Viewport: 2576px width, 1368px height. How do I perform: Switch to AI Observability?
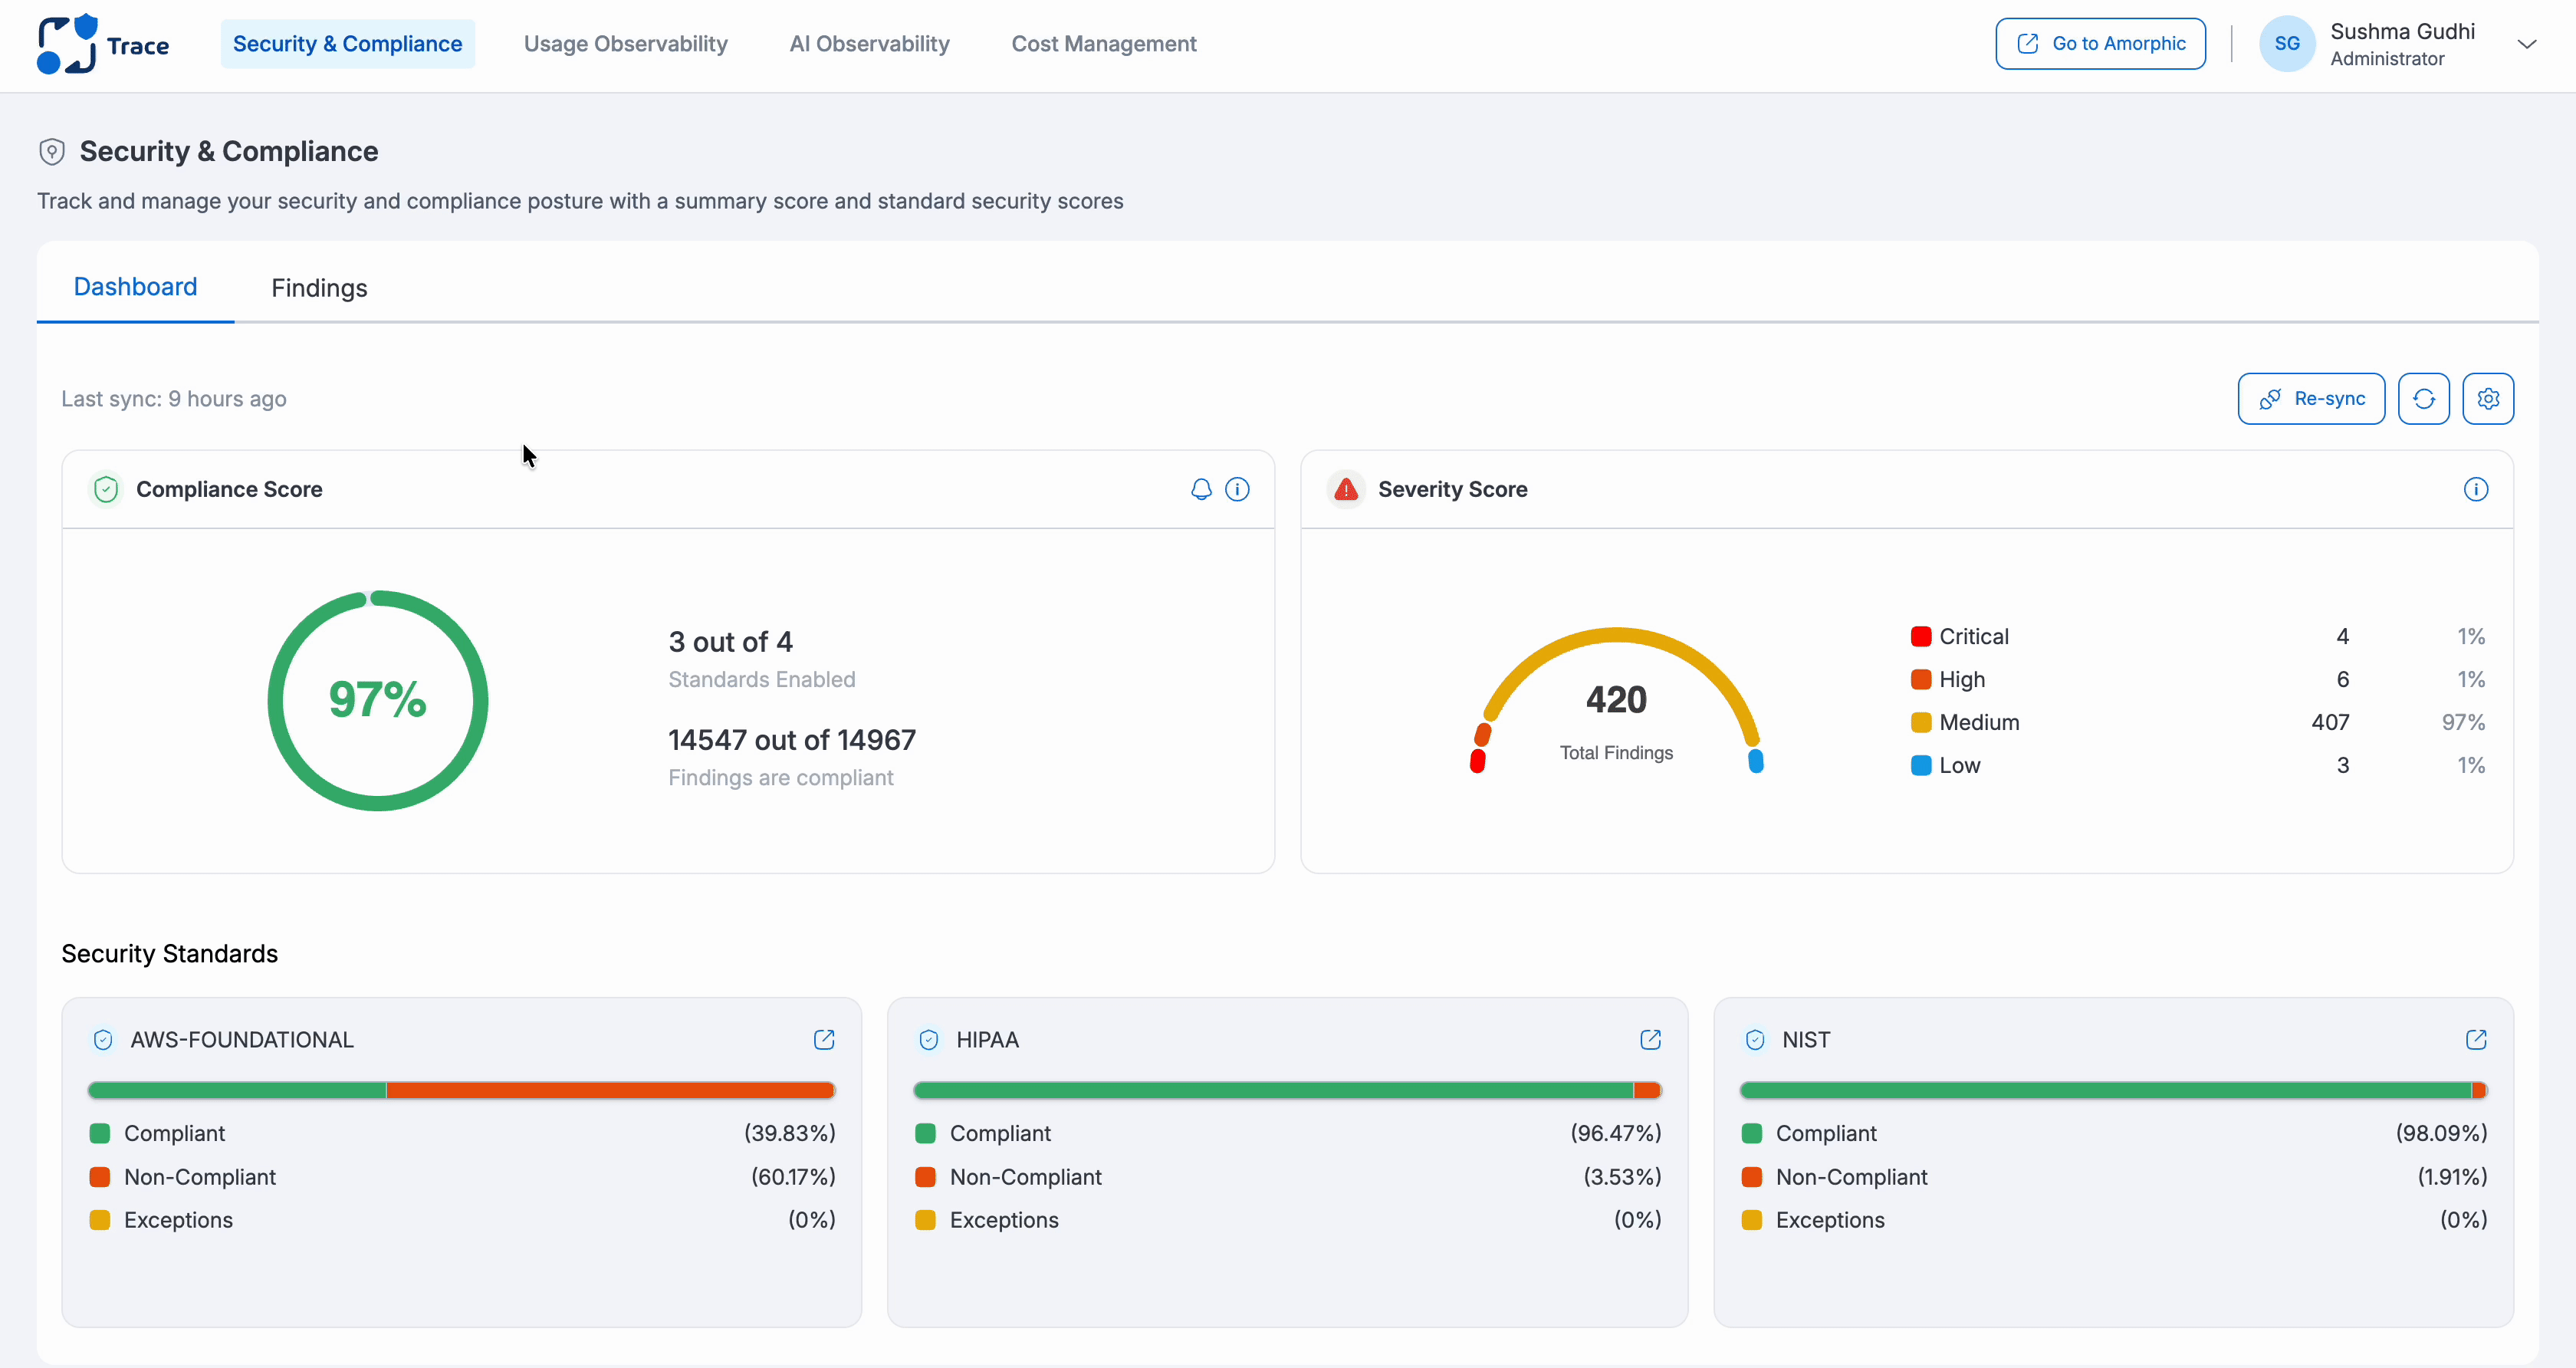(x=869, y=44)
